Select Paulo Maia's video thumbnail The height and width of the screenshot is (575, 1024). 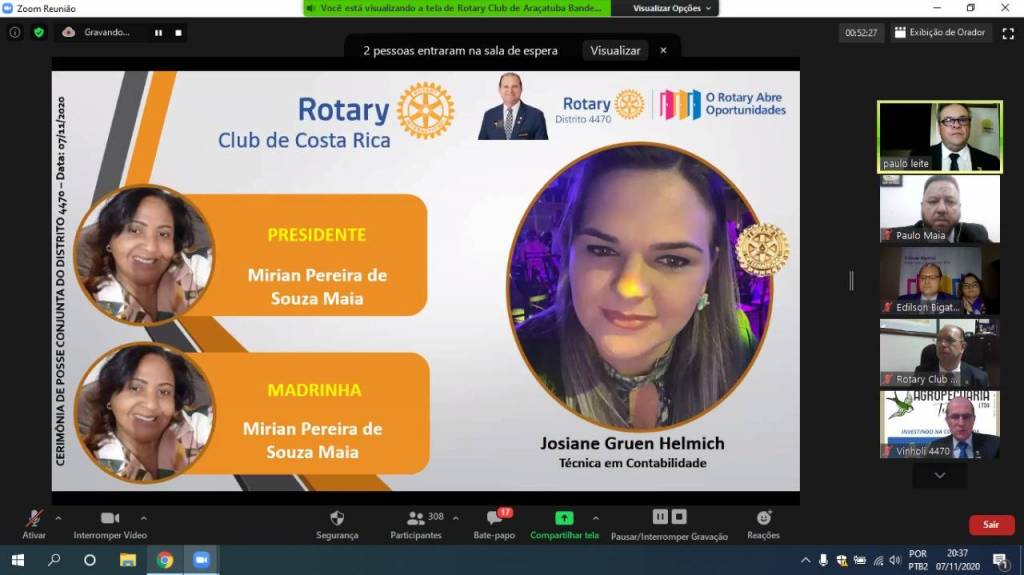tap(939, 209)
